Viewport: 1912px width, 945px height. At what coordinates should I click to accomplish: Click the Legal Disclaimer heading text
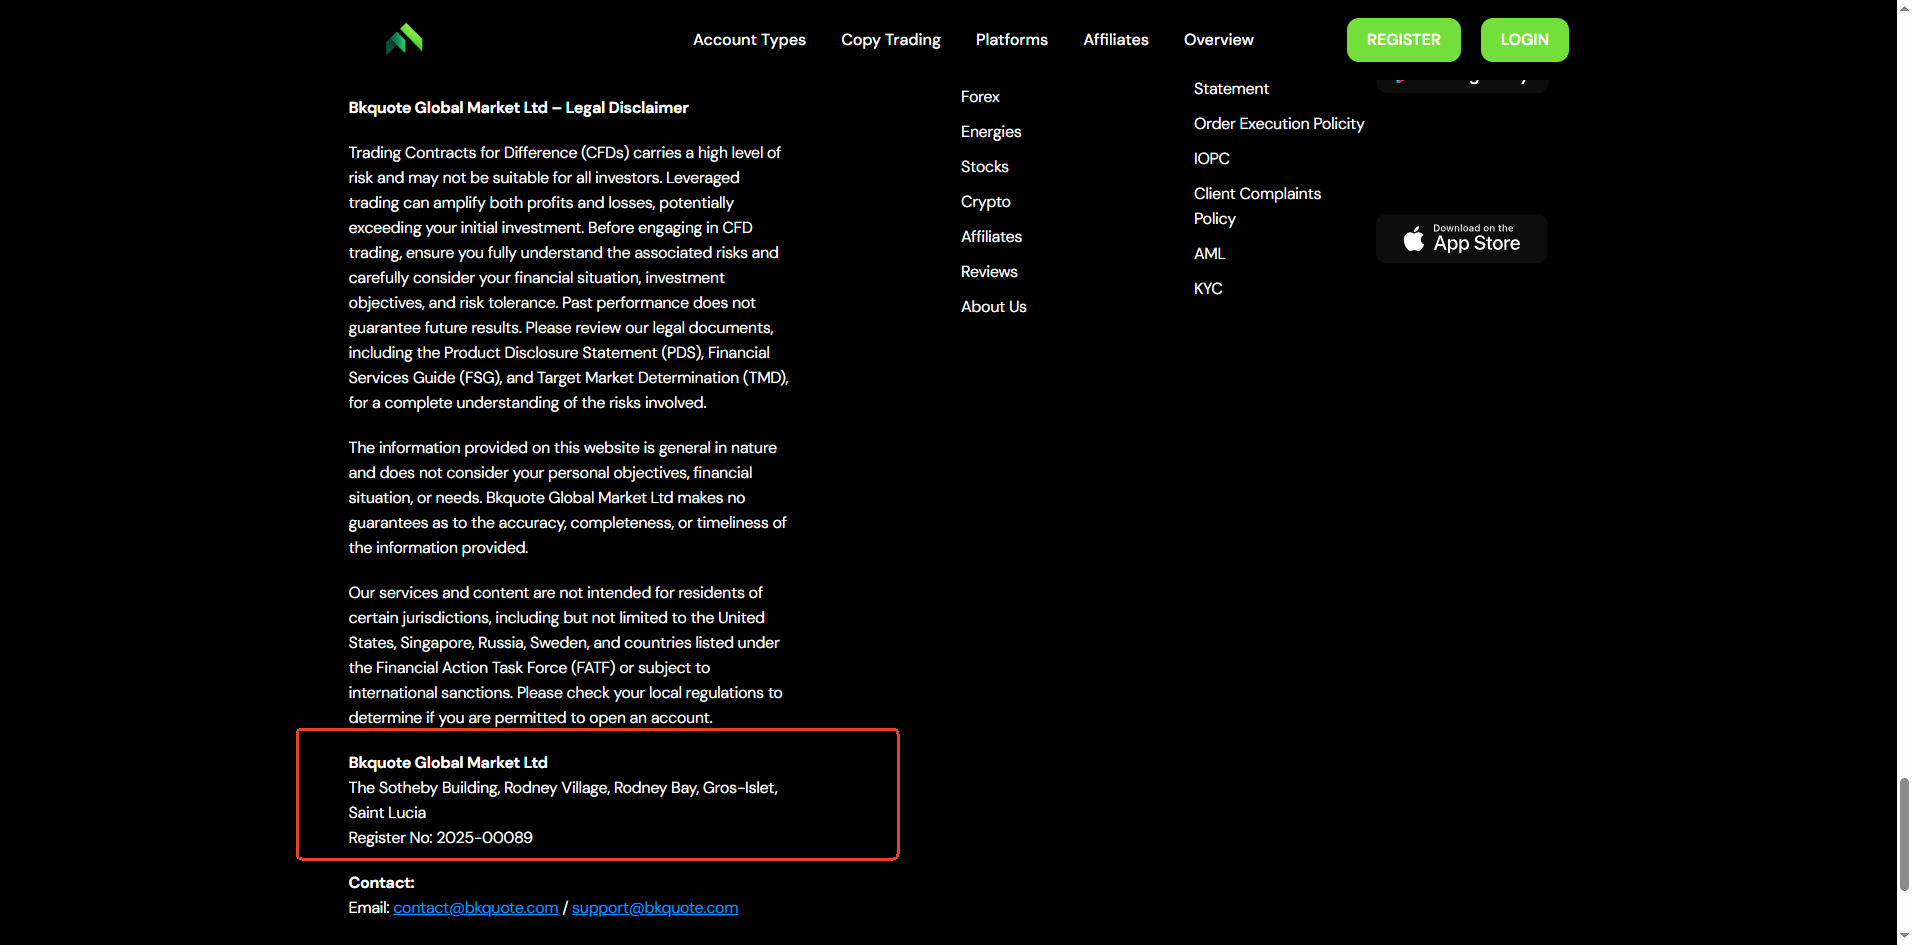tap(518, 108)
